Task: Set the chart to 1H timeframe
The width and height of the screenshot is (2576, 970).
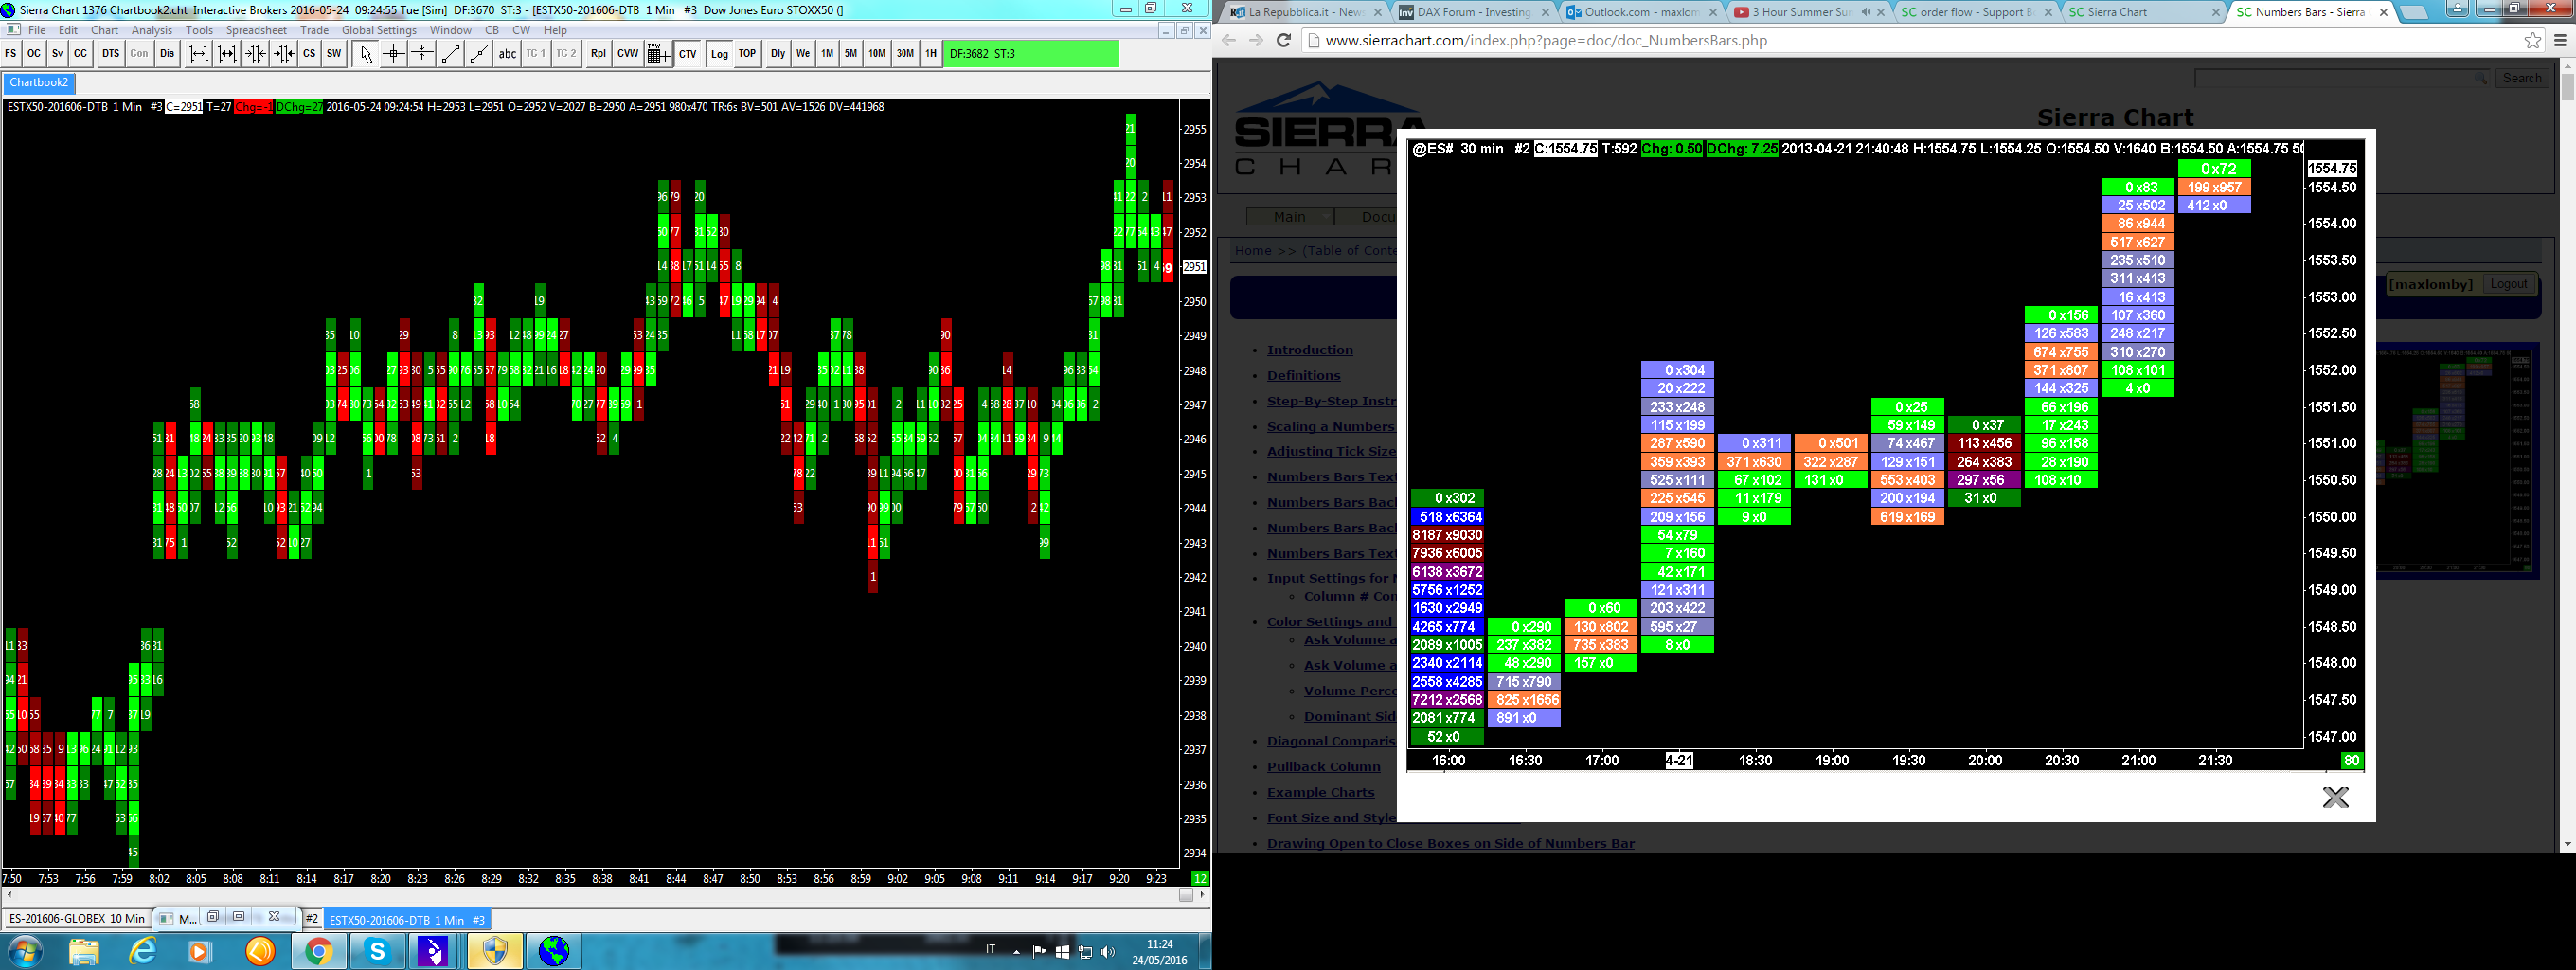Action: [931, 54]
